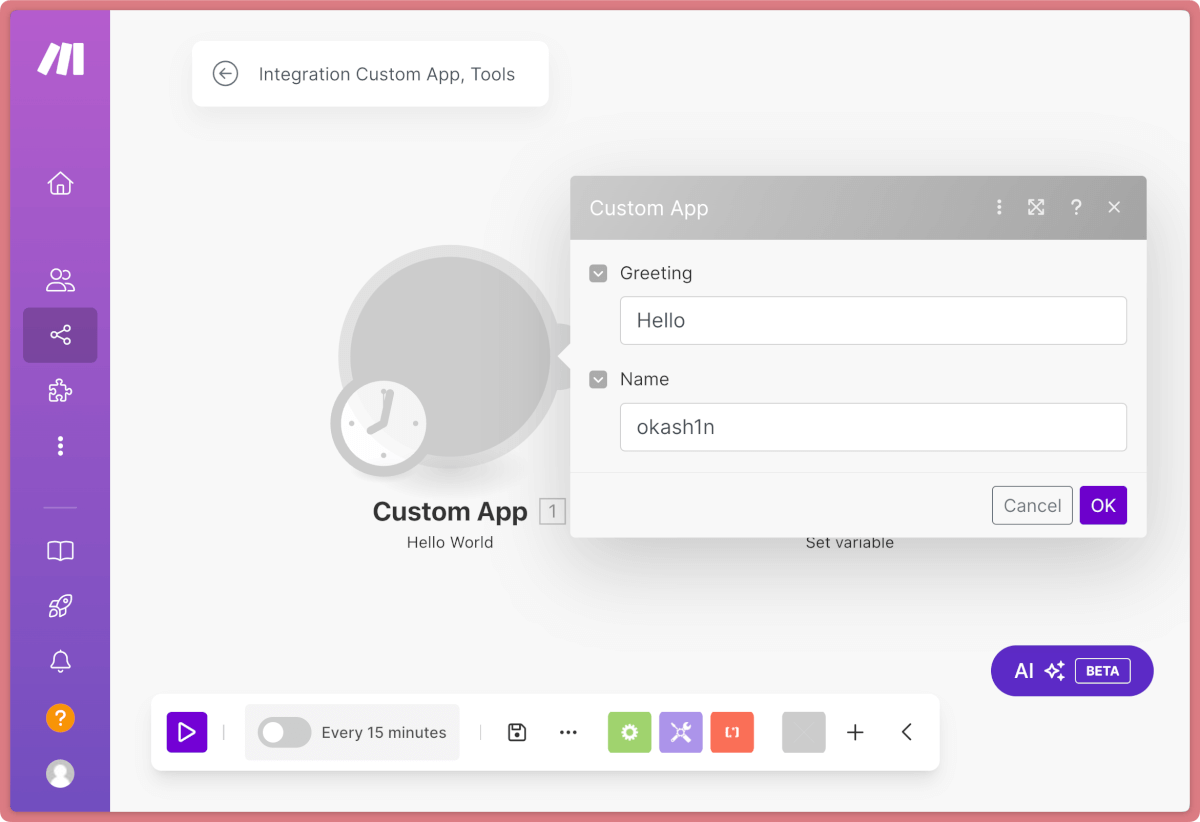Open the green gear Flow Control tool

(x=629, y=732)
